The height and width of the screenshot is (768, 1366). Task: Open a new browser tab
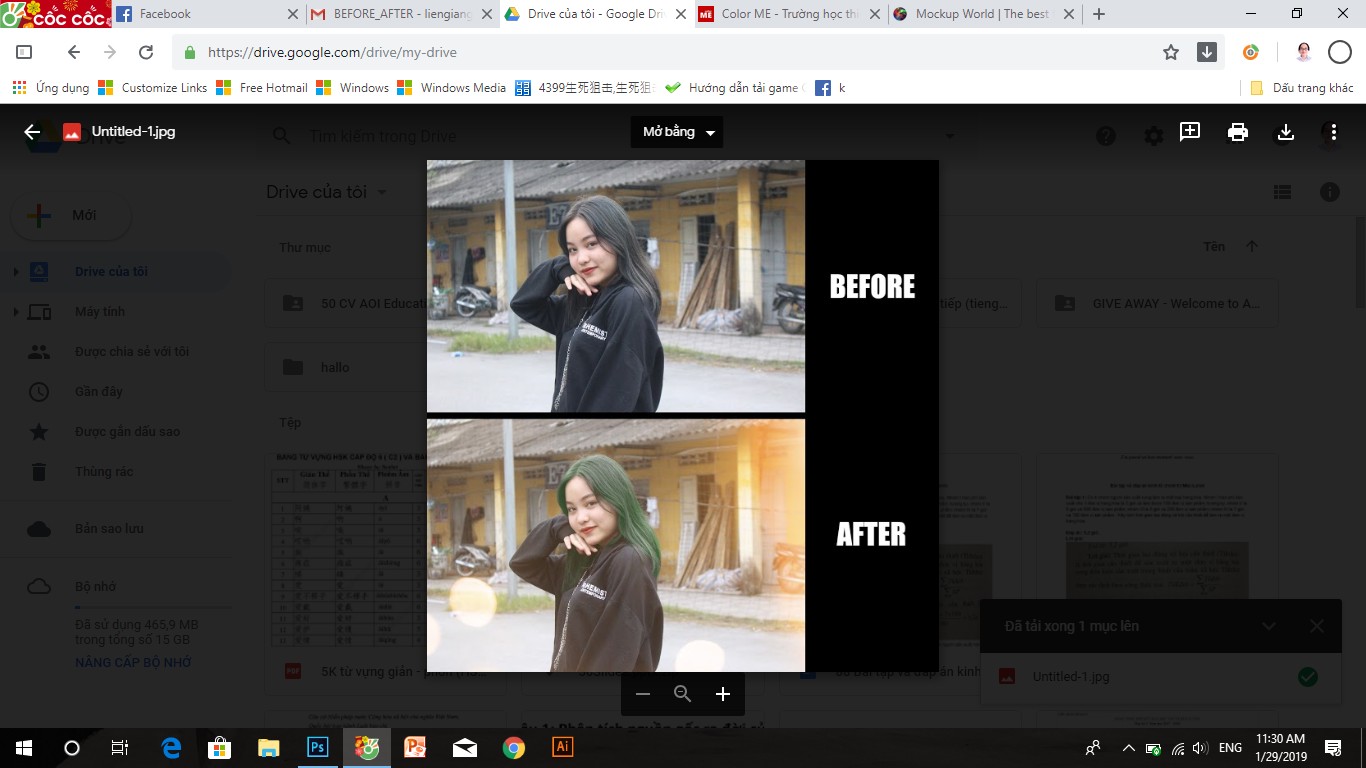click(x=1099, y=14)
